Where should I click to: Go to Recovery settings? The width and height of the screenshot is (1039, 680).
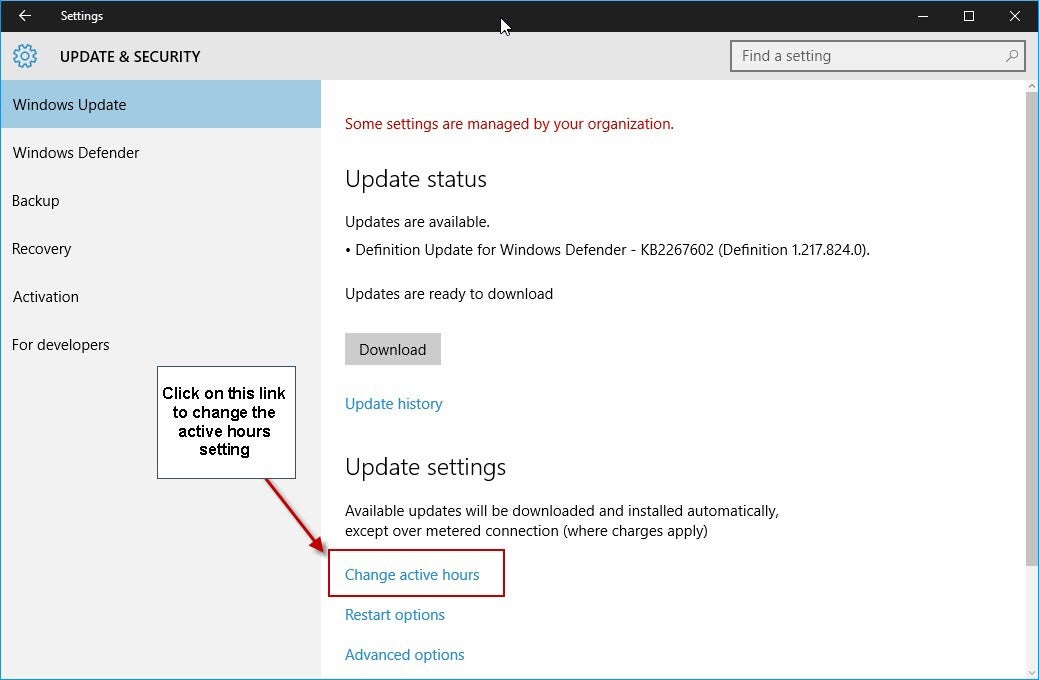tap(161, 249)
